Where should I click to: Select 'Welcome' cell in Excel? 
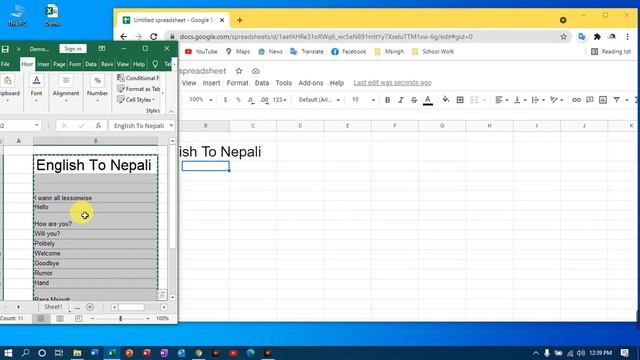click(x=96, y=253)
